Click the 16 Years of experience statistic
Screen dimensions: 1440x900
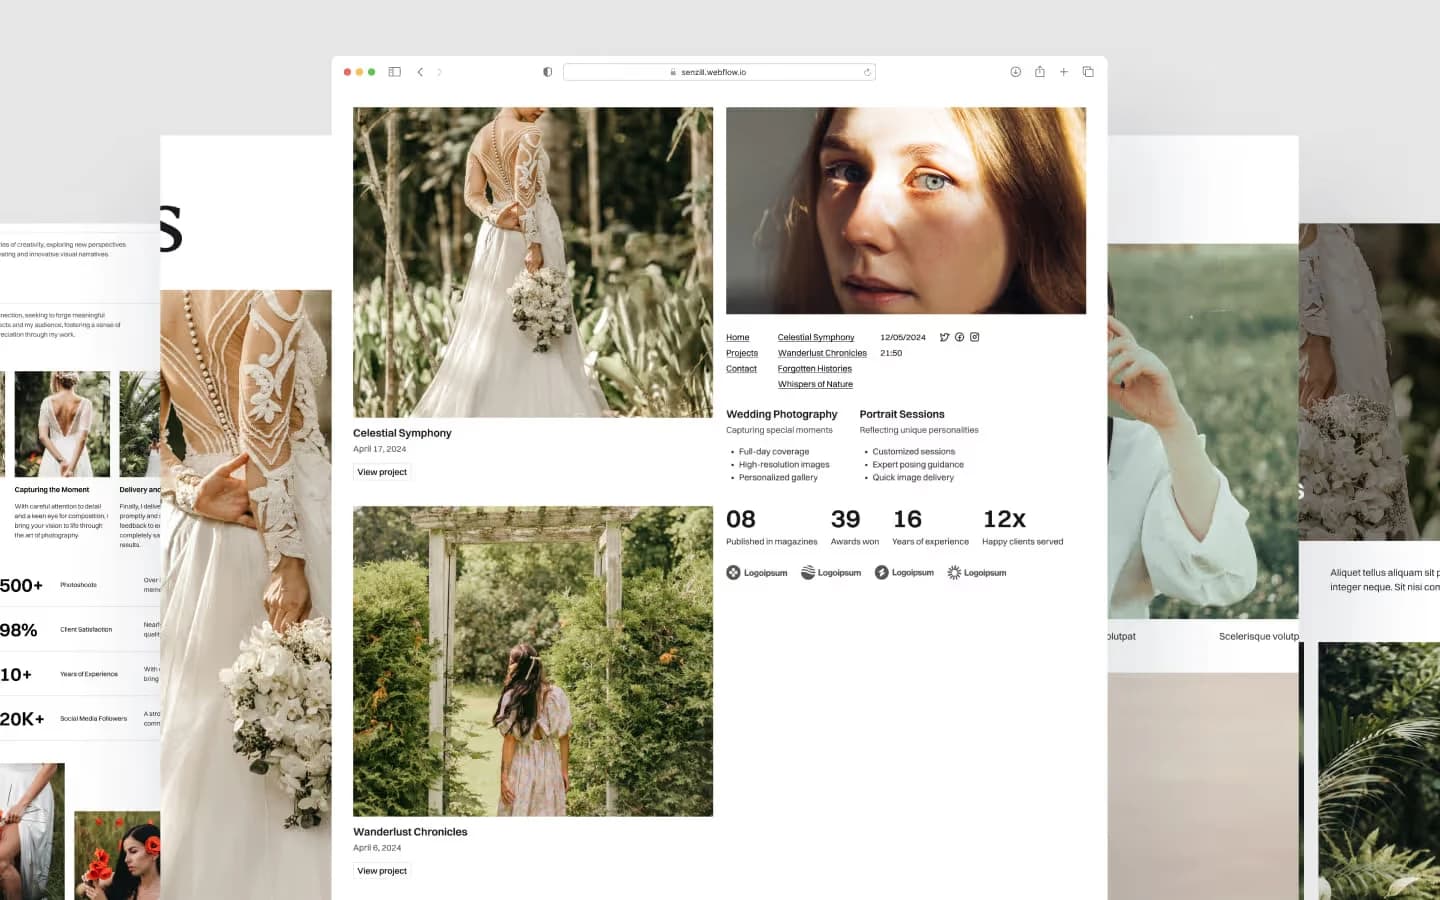click(x=930, y=528)
